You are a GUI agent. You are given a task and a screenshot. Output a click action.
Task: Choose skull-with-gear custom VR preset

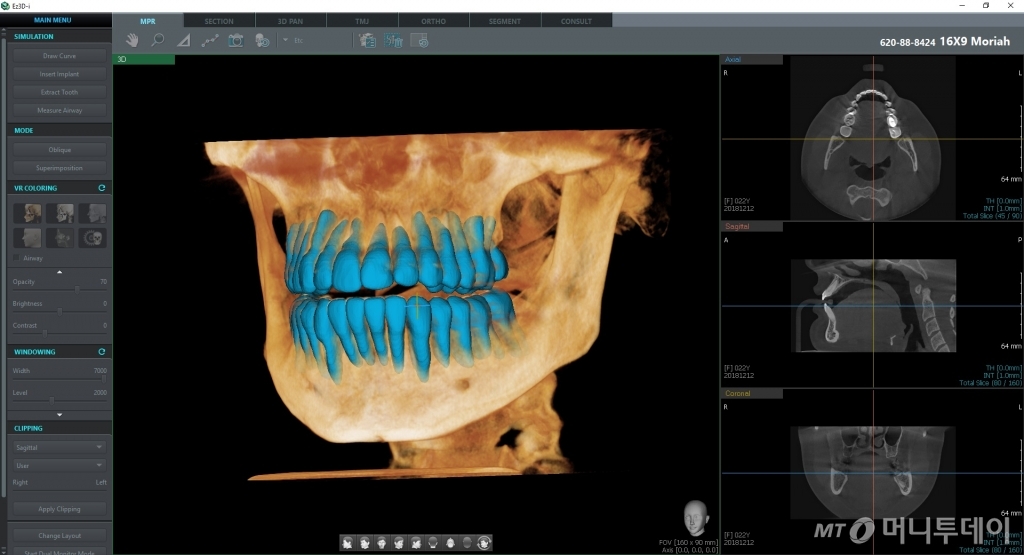[x=93, y=238]
